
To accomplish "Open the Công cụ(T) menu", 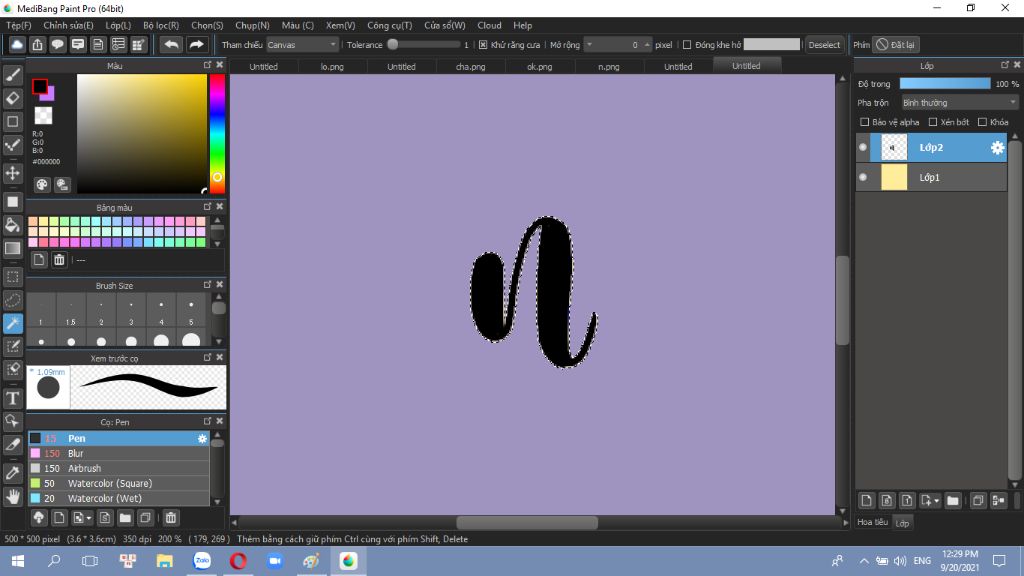I will (389, 25).
